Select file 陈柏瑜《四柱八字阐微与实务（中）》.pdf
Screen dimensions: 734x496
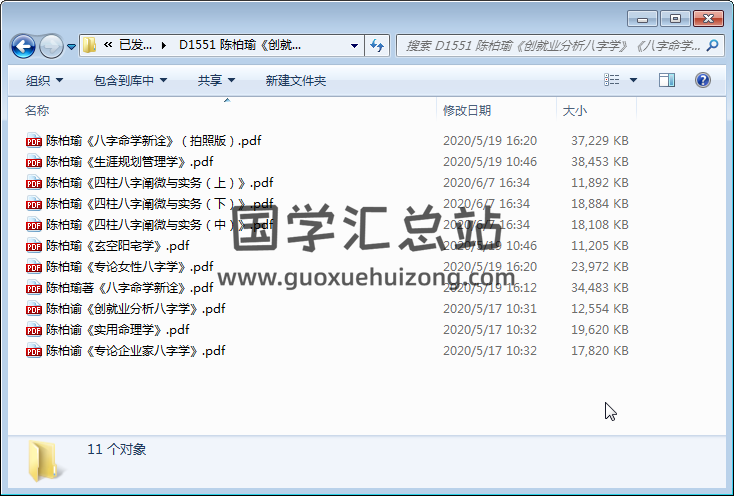[x=160, y=225]
